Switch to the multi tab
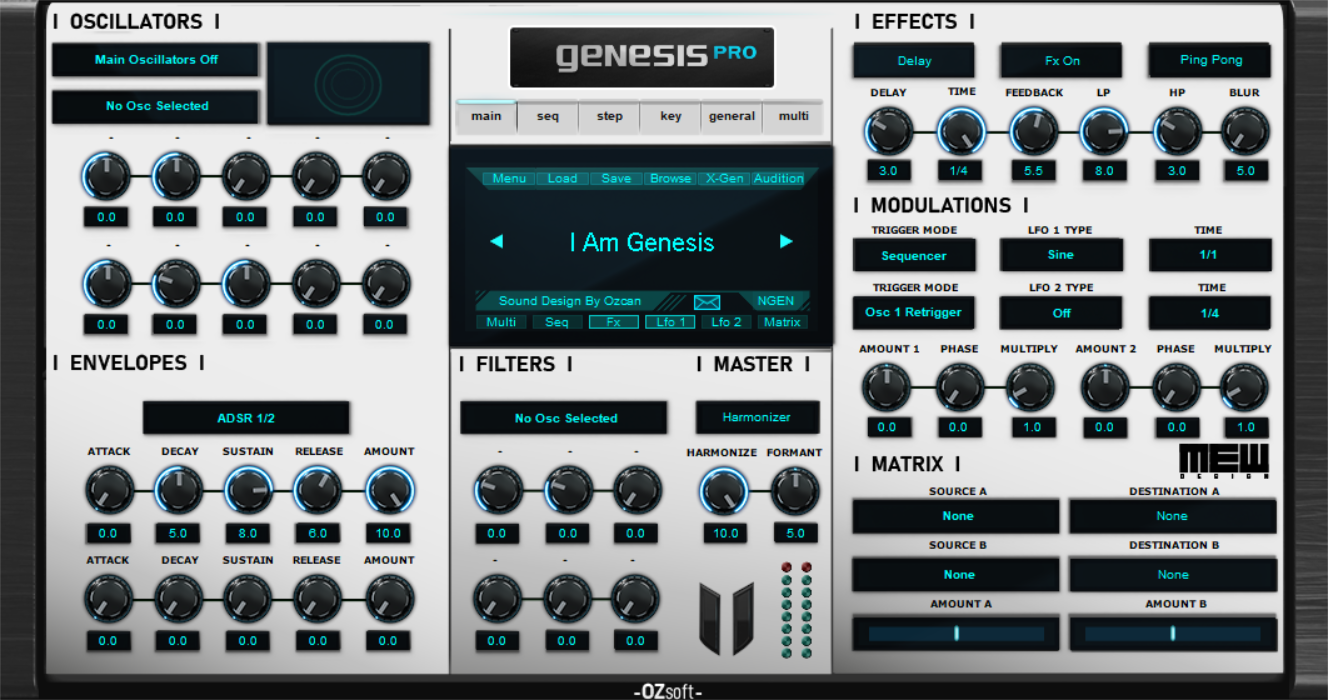Viewport: 1328px width, 700px height. click(x=794, y=116)
